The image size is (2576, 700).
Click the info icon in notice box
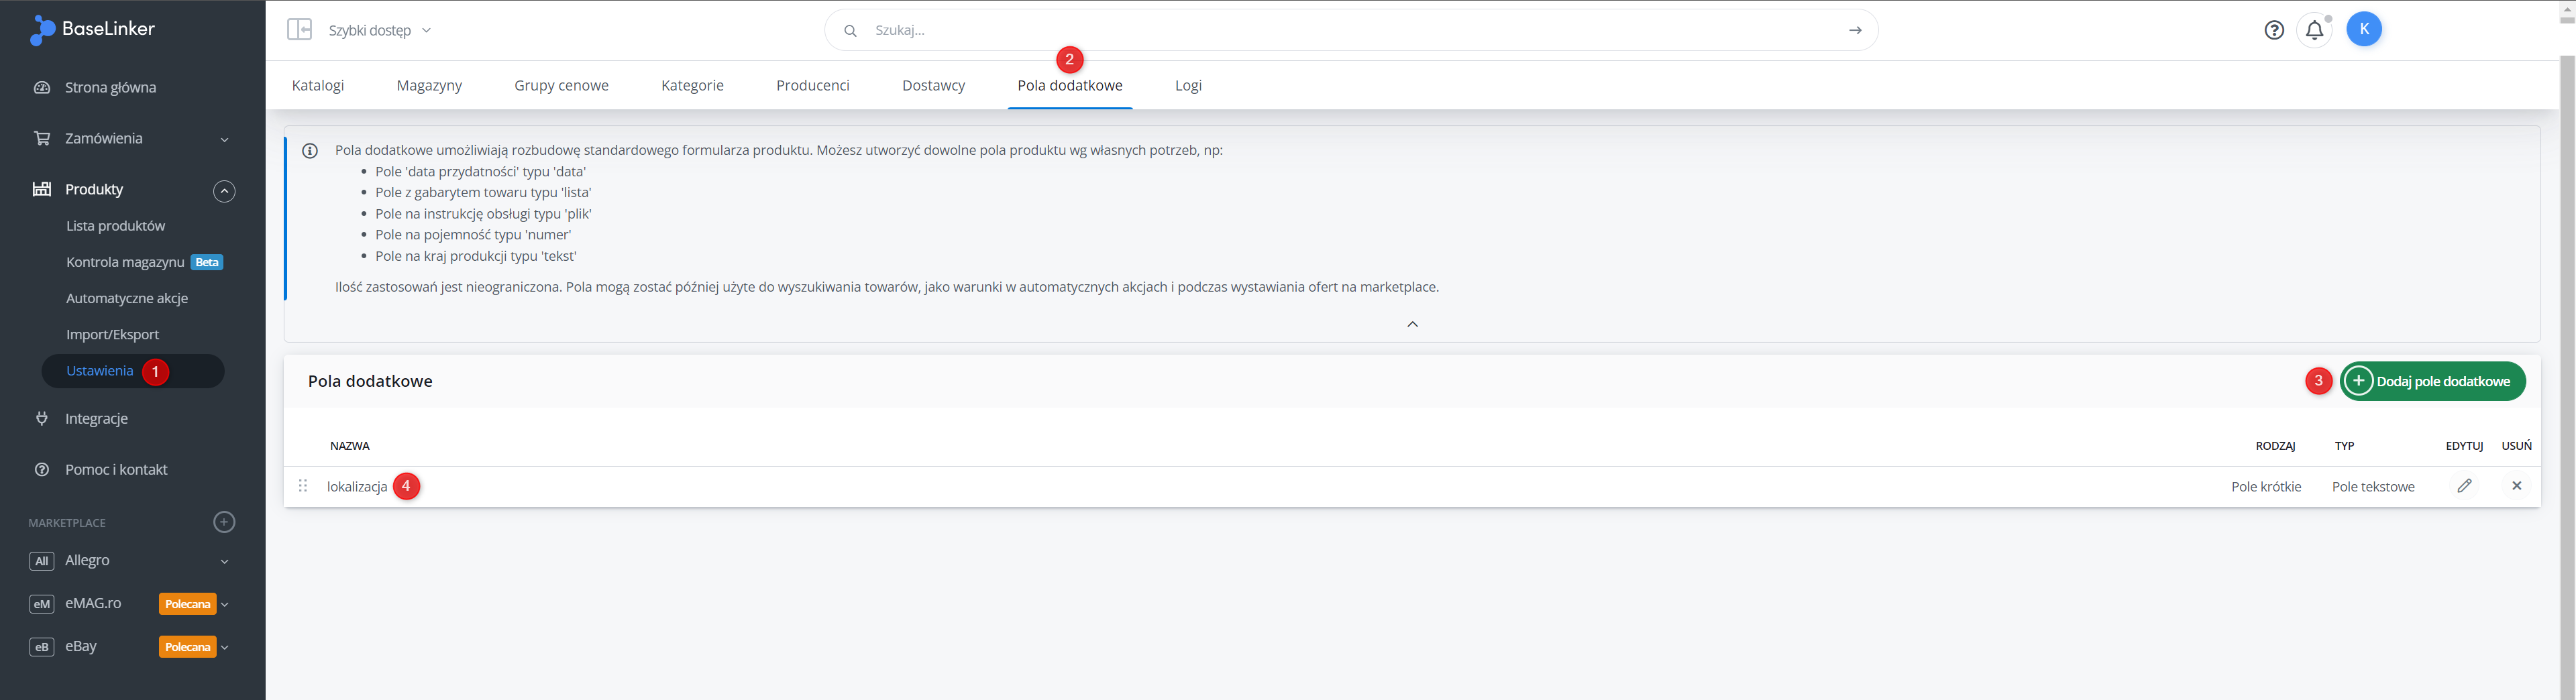[310, 151]
